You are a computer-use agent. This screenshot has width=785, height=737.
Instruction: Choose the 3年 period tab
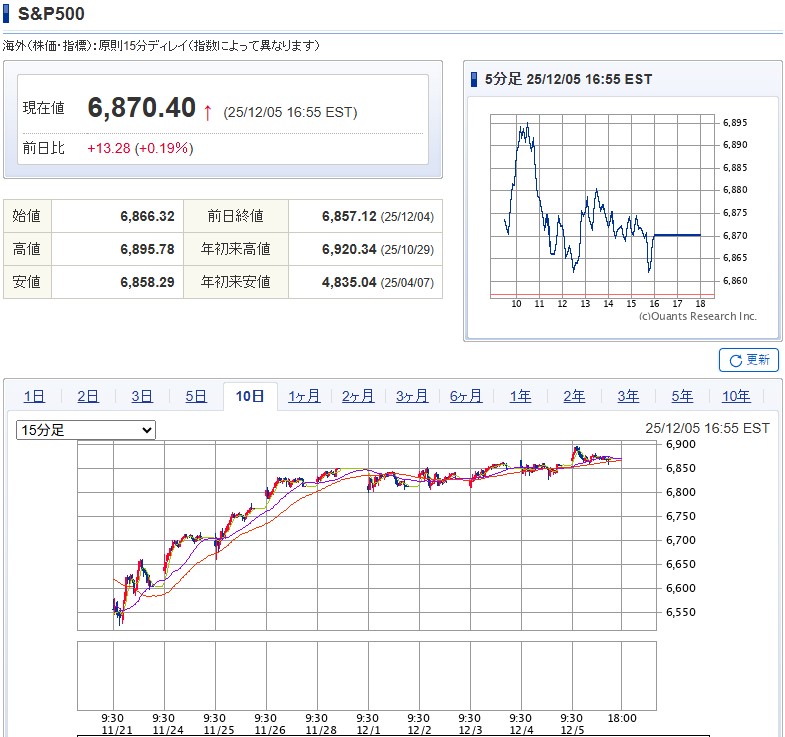click(628, 397)
